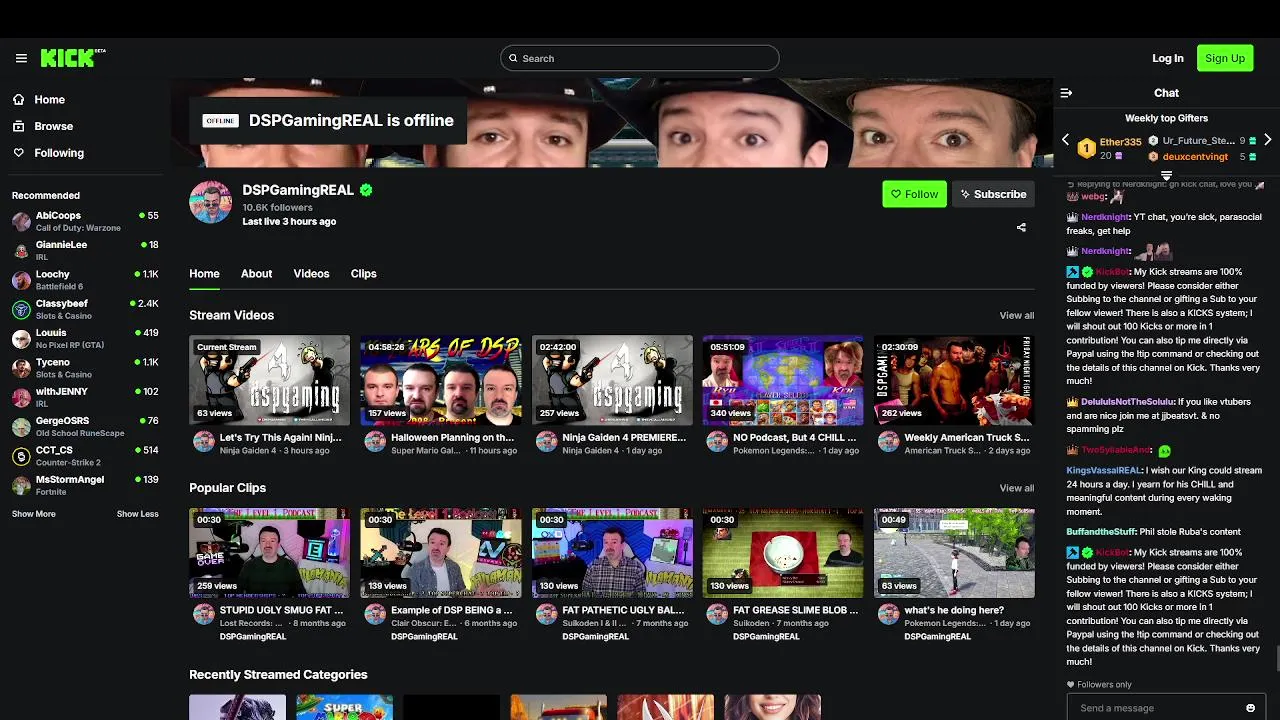The width and height of the screenshot is (1280, 720).
Task: Click CCT_CS channel avatar
Action: (x=21, y=456)
